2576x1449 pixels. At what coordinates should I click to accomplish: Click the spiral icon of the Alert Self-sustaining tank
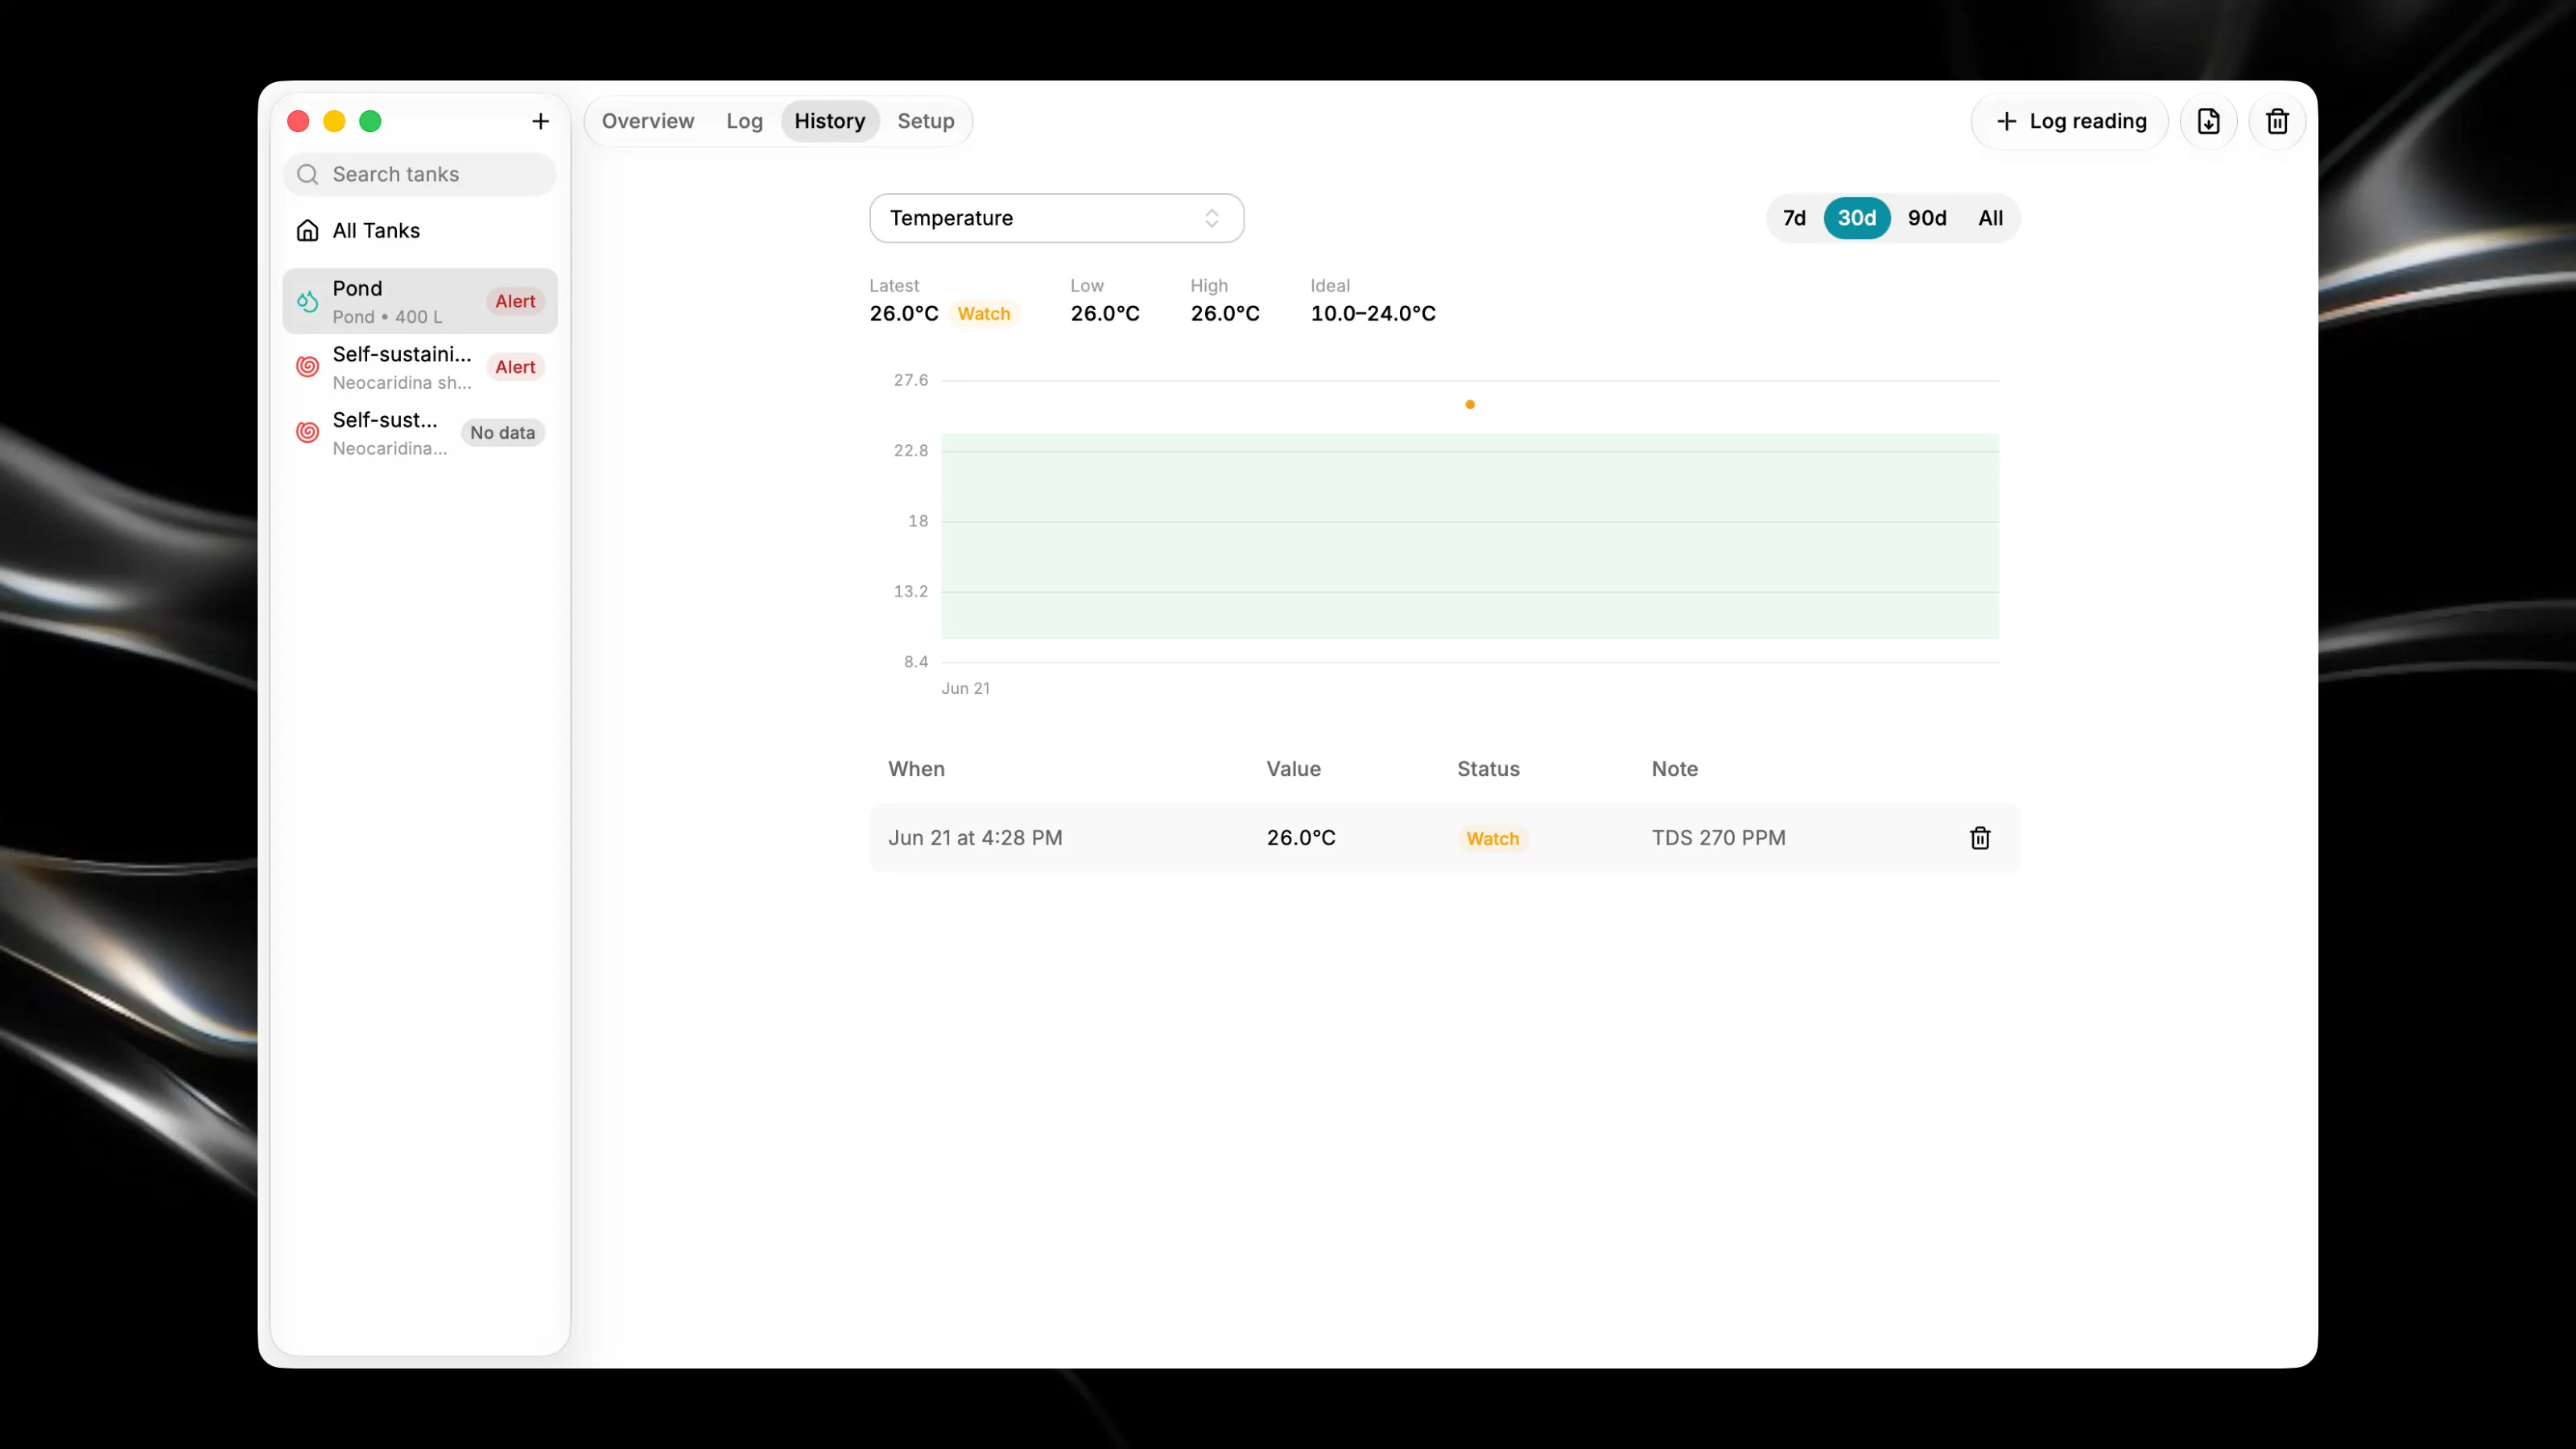pyautogui.click(x=308, y=367)
